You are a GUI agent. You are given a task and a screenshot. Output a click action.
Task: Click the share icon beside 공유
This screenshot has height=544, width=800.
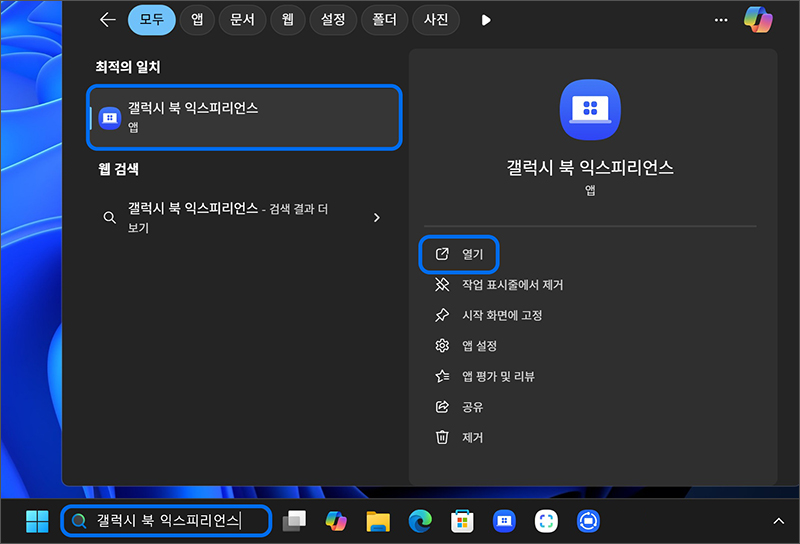point(442,407)
